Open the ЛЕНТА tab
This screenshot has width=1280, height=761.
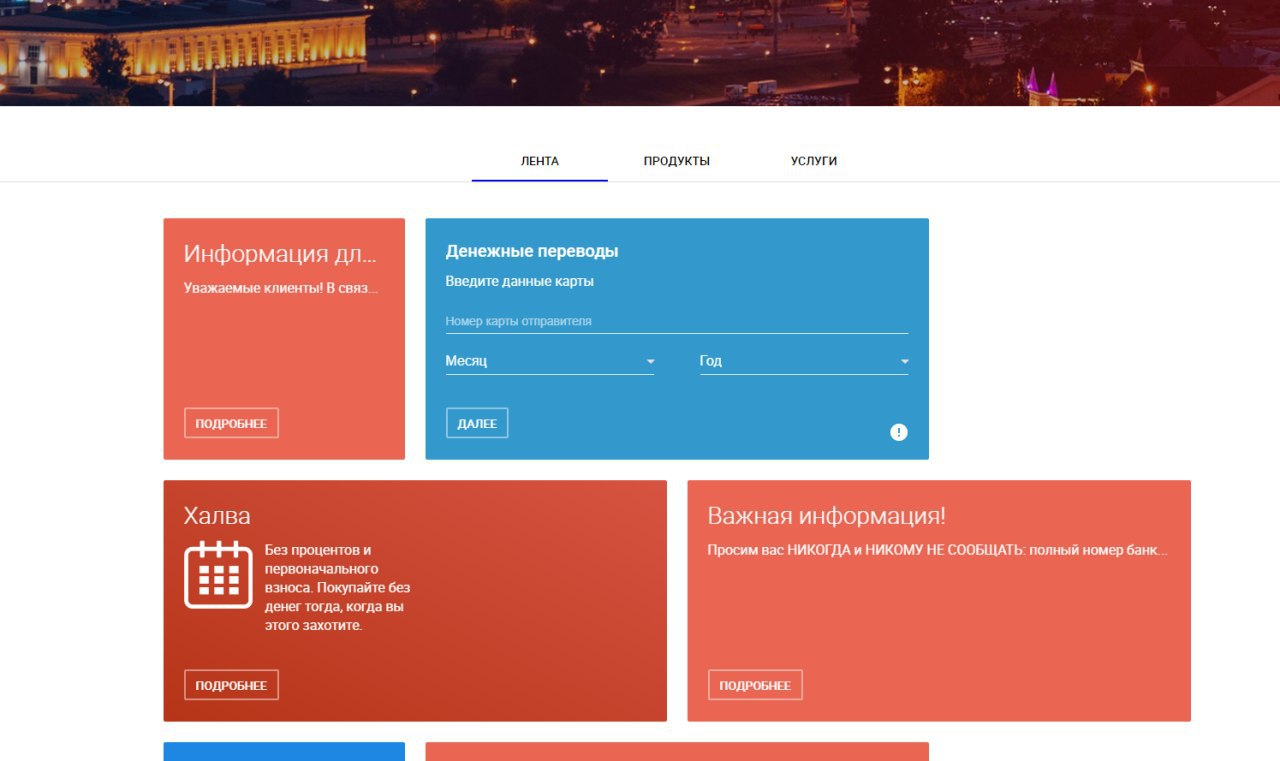(540, 161)
